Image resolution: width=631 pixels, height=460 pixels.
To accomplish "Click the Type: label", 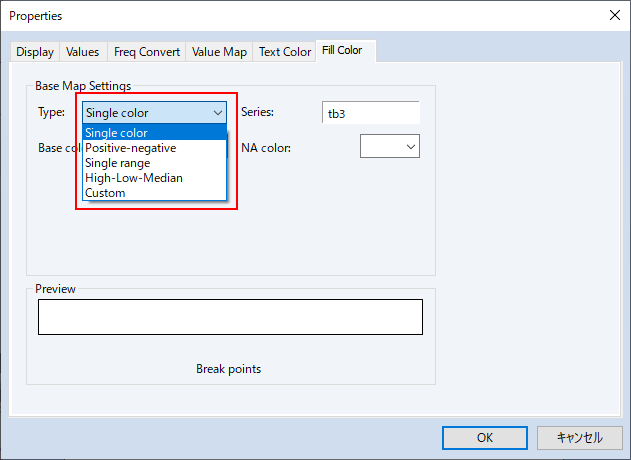I will pos(52,112).
